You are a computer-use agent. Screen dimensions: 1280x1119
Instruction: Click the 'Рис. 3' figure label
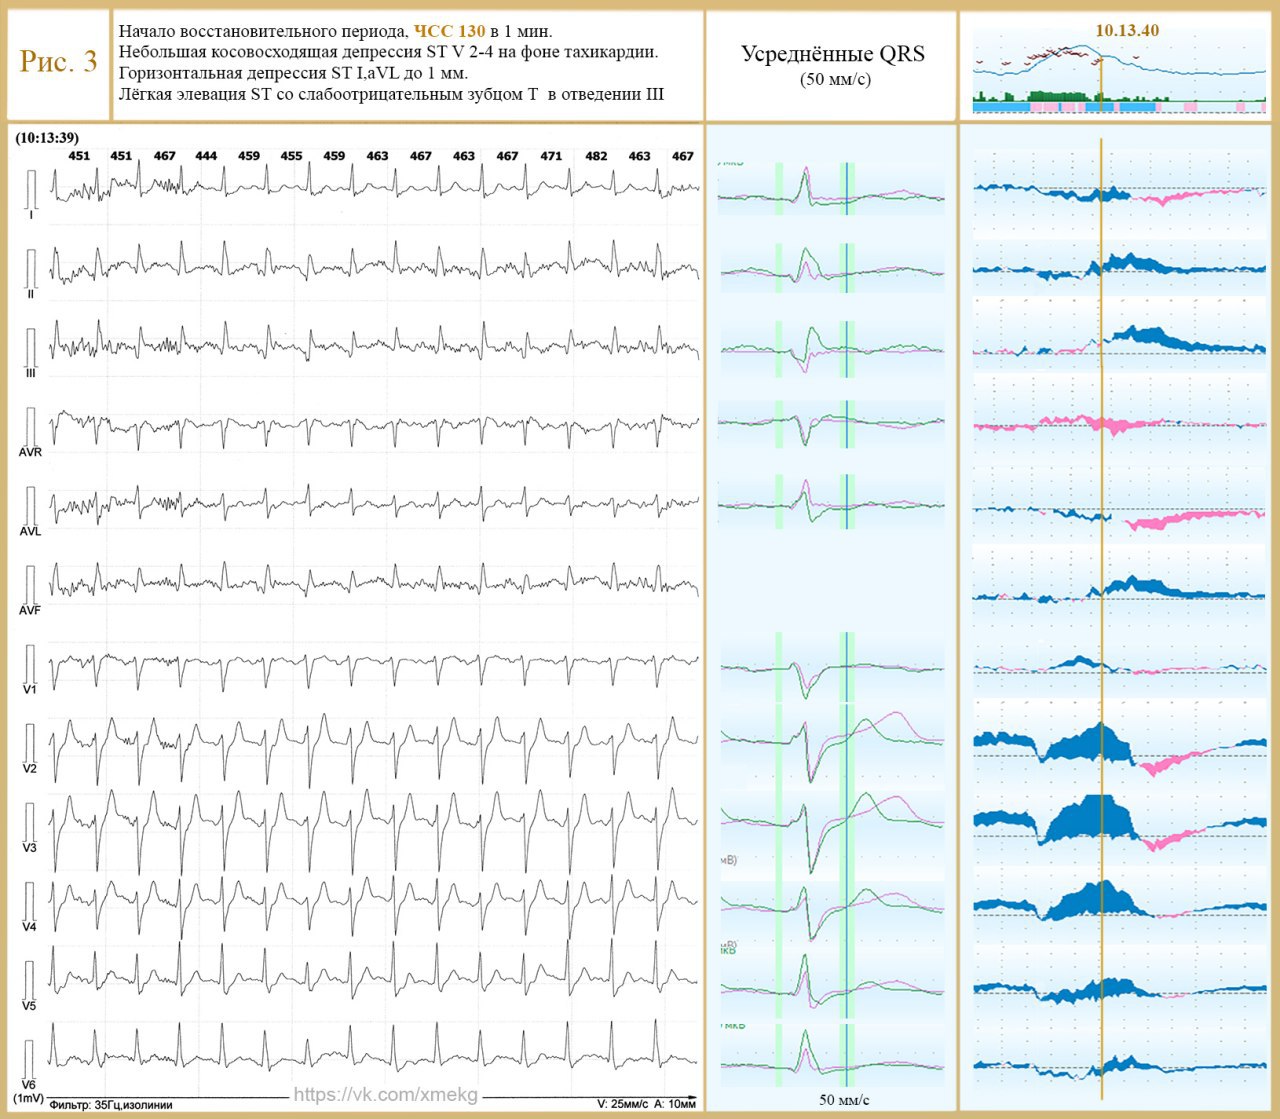tap(58, 62)
